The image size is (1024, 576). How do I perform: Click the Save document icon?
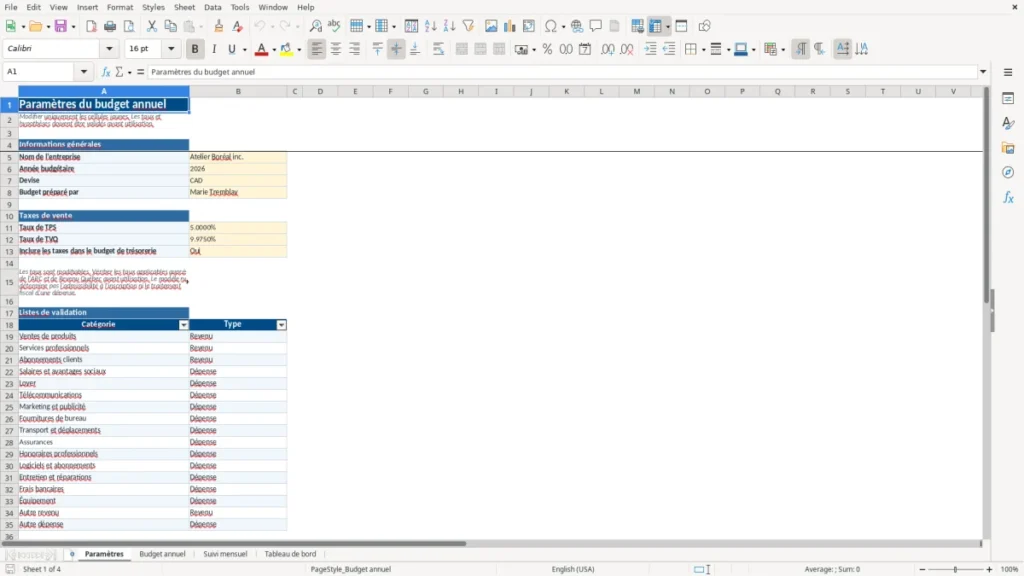tap(61, 26)
